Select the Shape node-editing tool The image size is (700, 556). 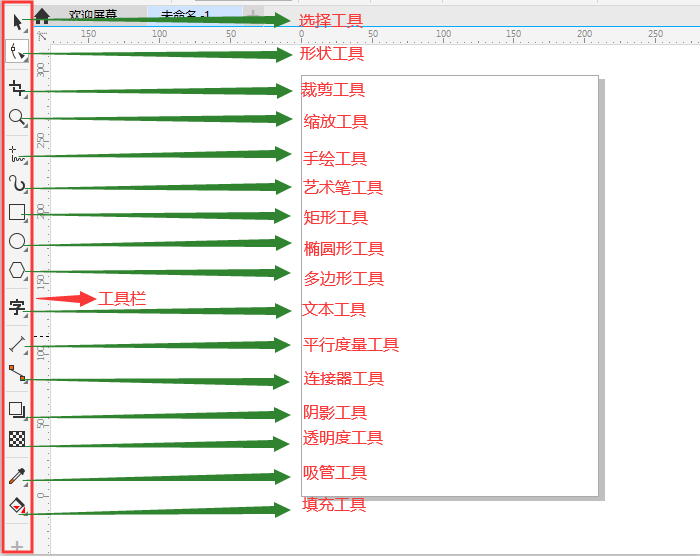click(x=17, y=51)
